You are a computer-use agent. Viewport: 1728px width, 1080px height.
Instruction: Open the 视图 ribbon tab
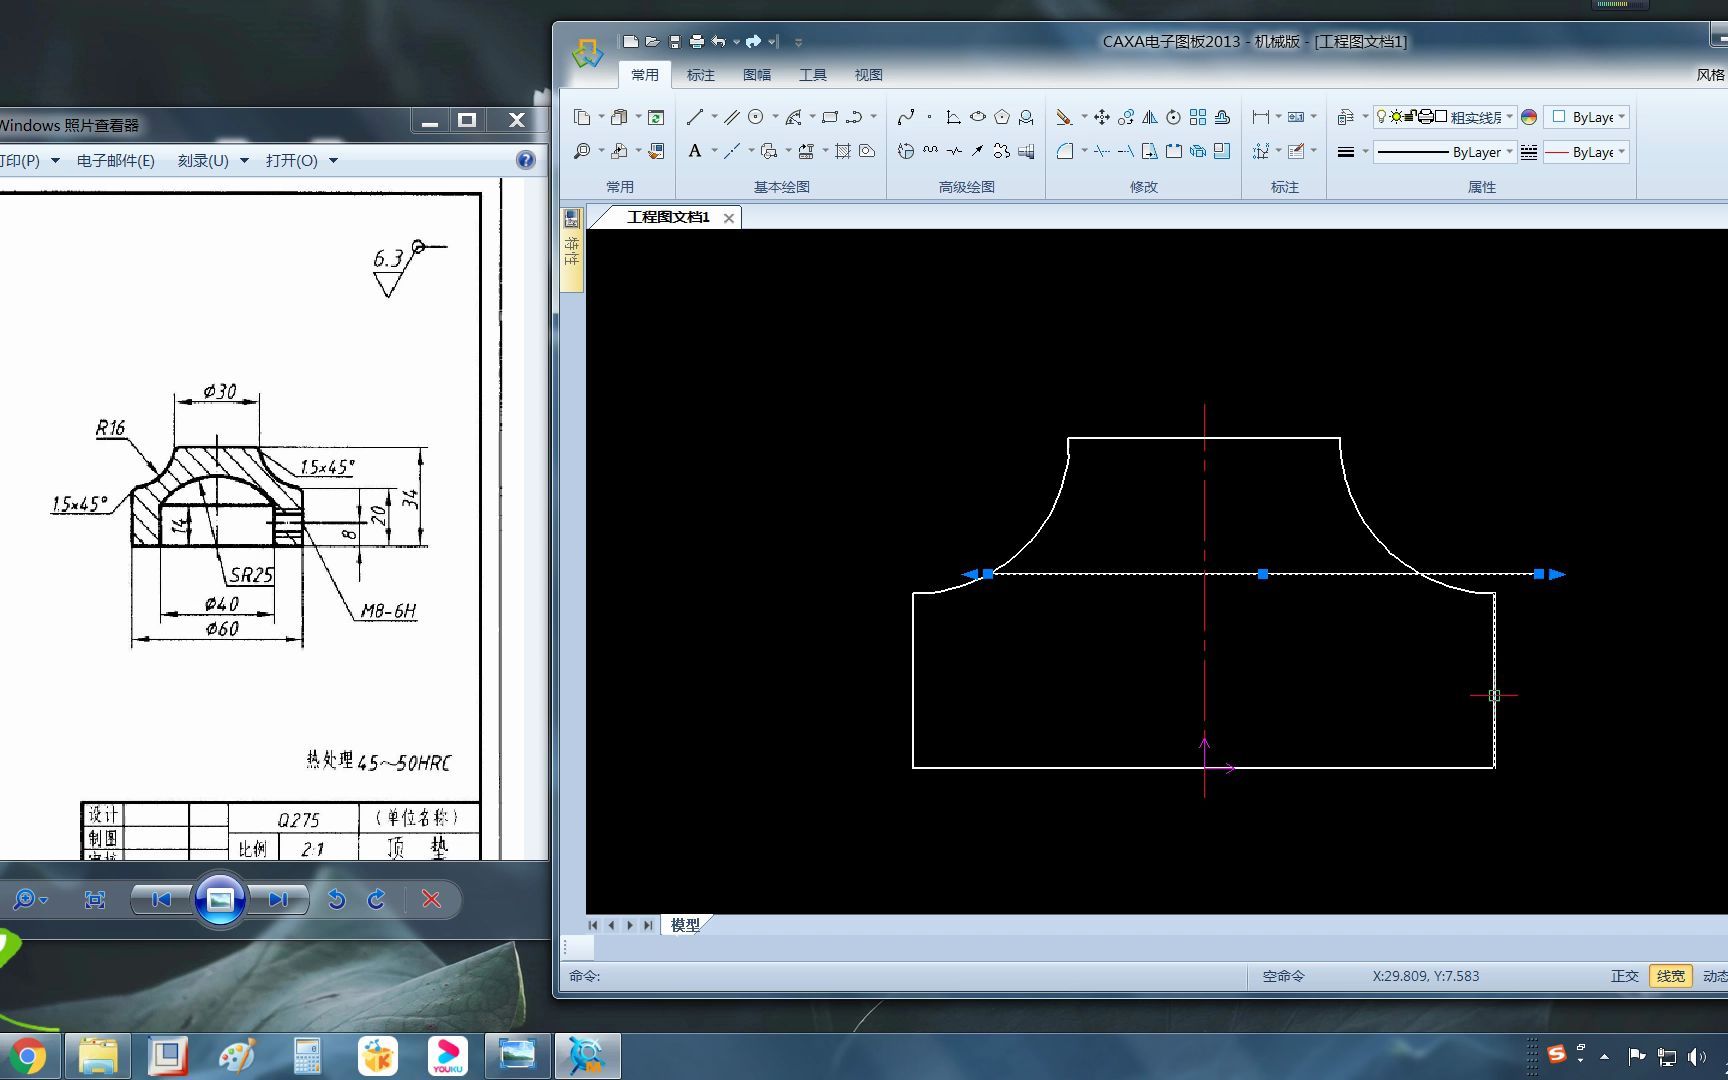click(869, 75)
